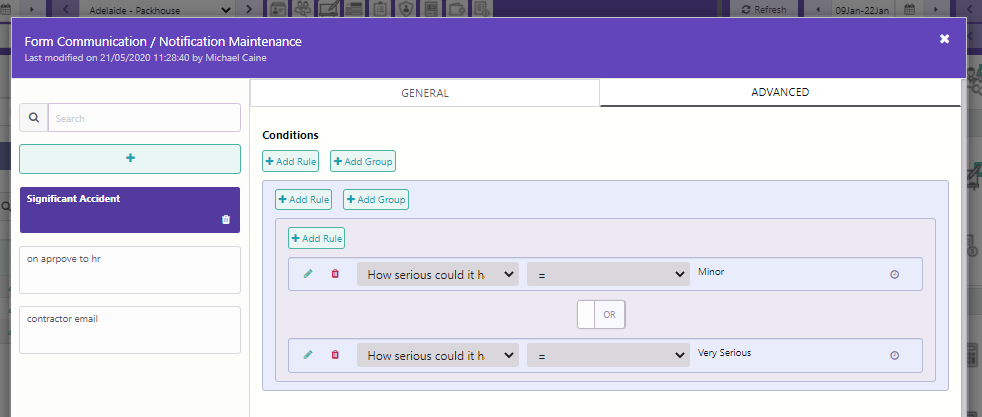Delete the Minor rule with its red trash icon
The width and height of the screenshot is (982, 417).
pyautogui.click(x=335, y=274)
